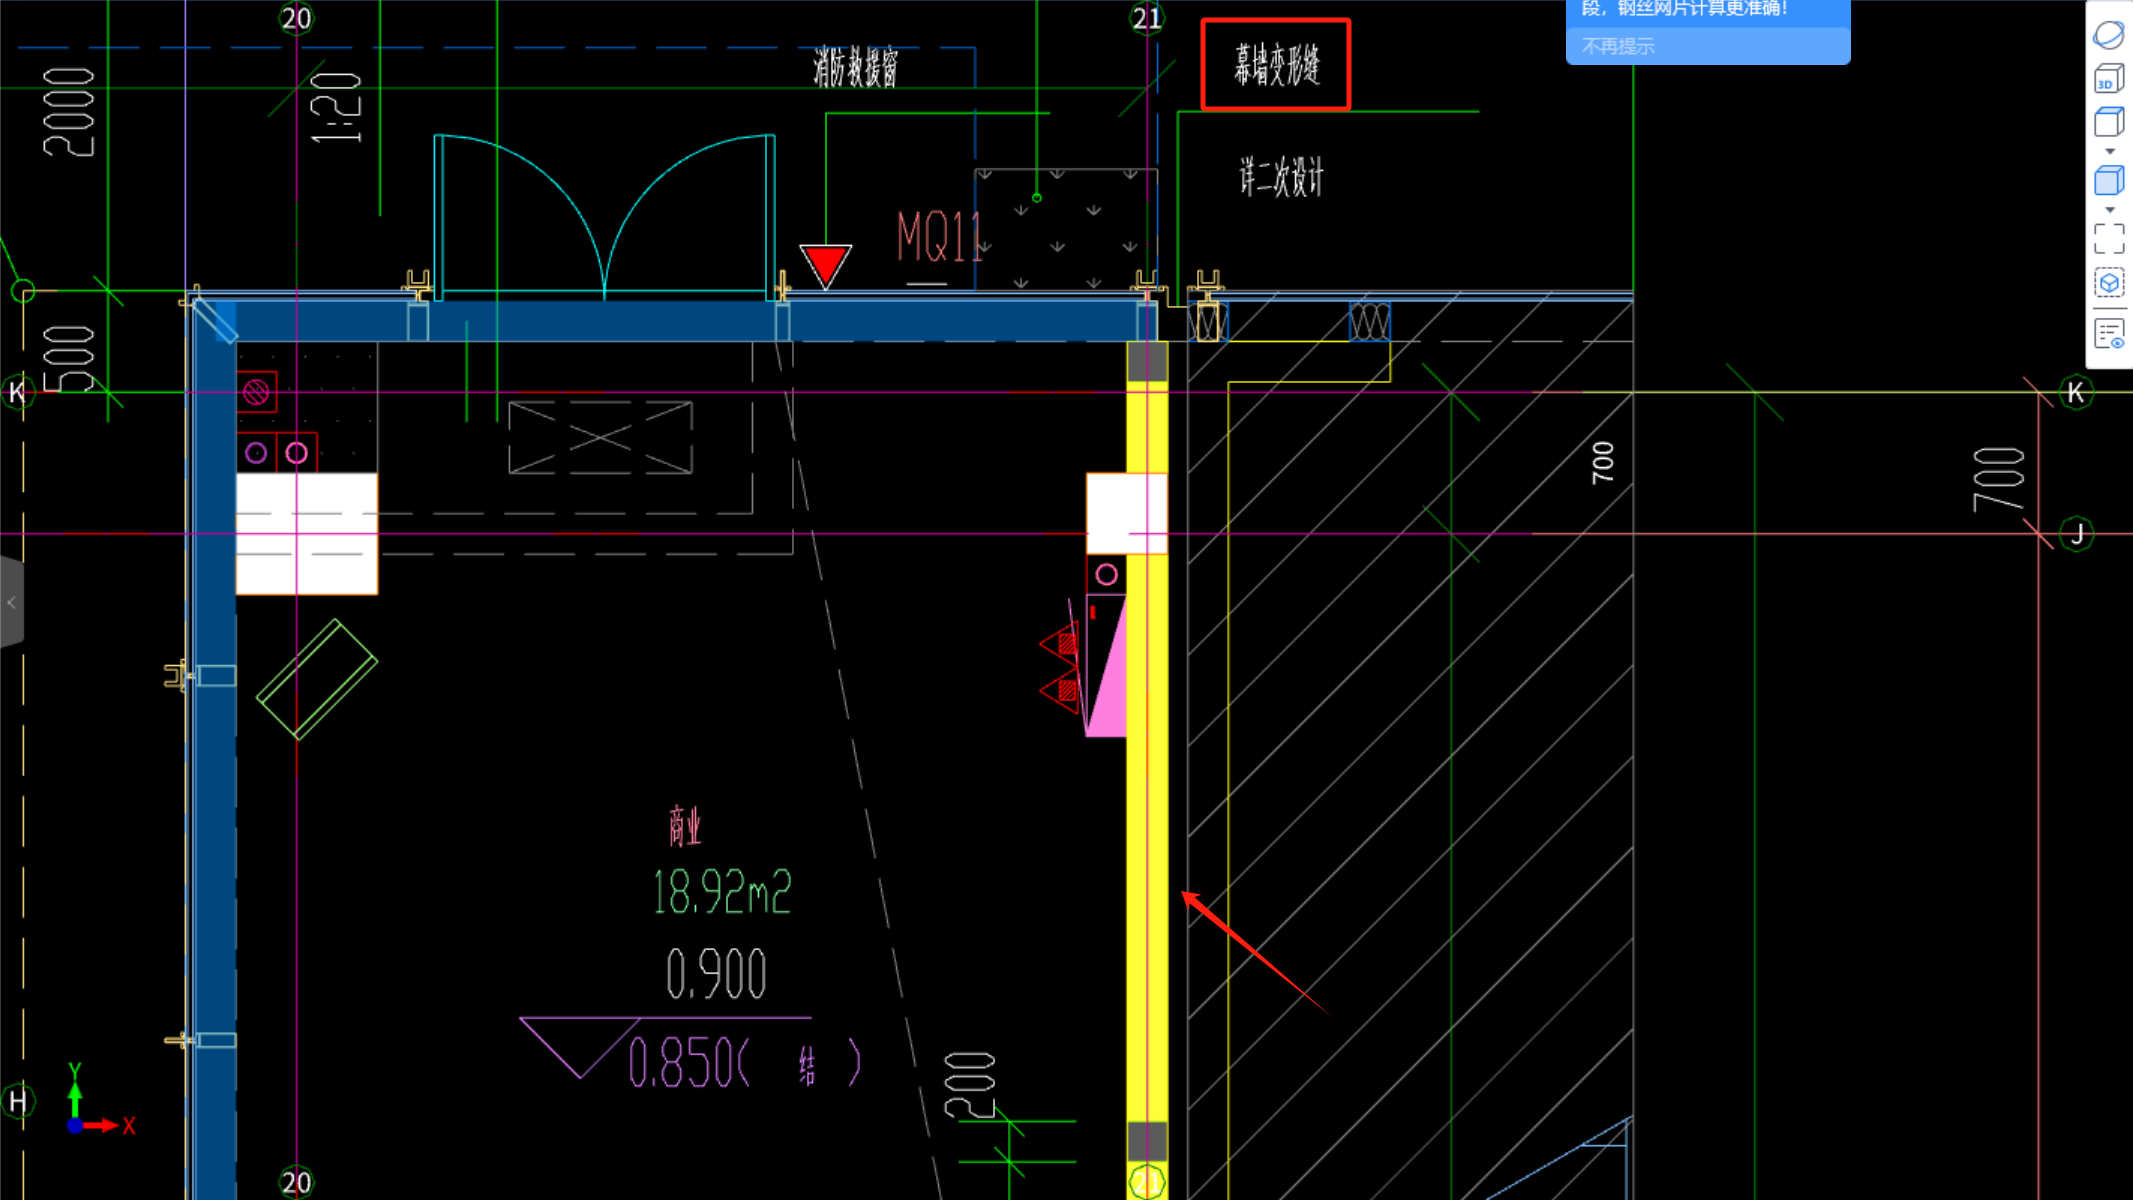The height and width of the screenshot is (1200, 2133).
Task: Click the 不再提示 button in the tooltip
Action: pyautogui.click(x=1618, y=46)
